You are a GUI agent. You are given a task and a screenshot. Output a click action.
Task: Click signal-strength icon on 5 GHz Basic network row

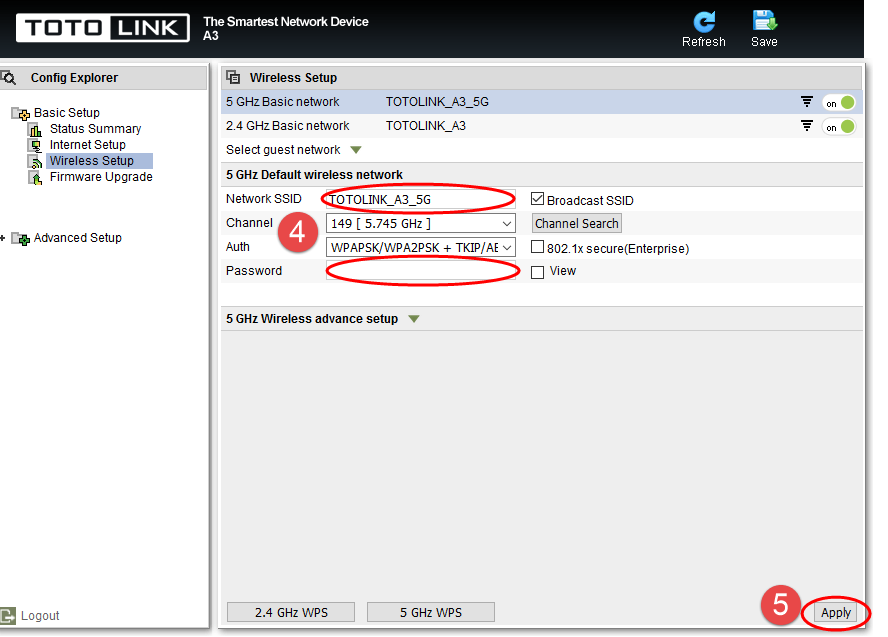pyautogui.click(x=806, y=102)
